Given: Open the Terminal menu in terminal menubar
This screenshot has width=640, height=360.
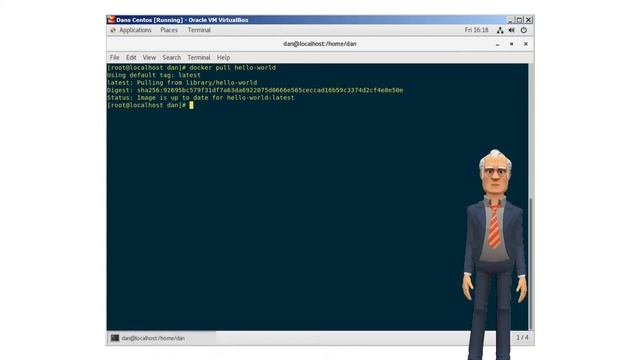Looking at the screenshot, I should point(199,58).
